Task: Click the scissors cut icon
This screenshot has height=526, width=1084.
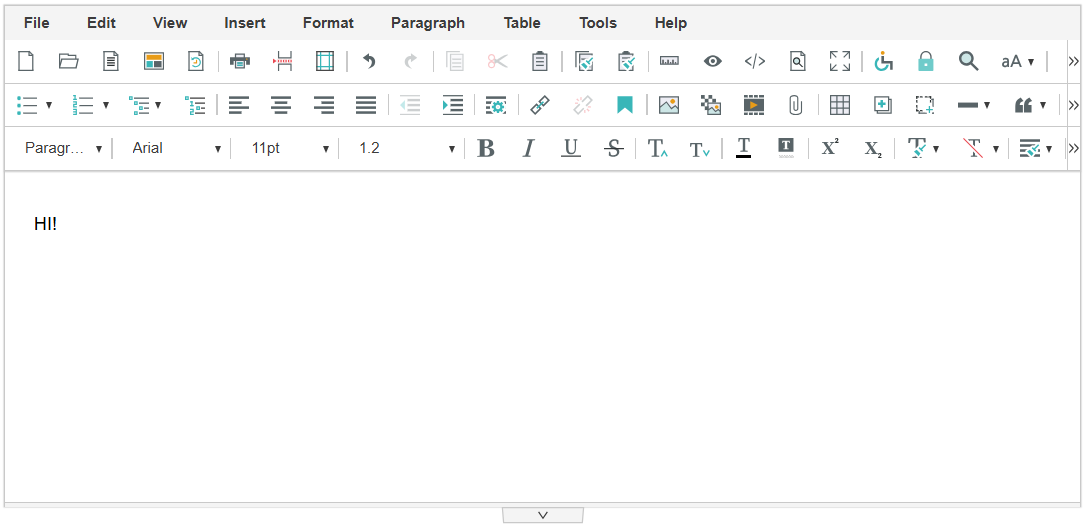Action: point(497,61)
